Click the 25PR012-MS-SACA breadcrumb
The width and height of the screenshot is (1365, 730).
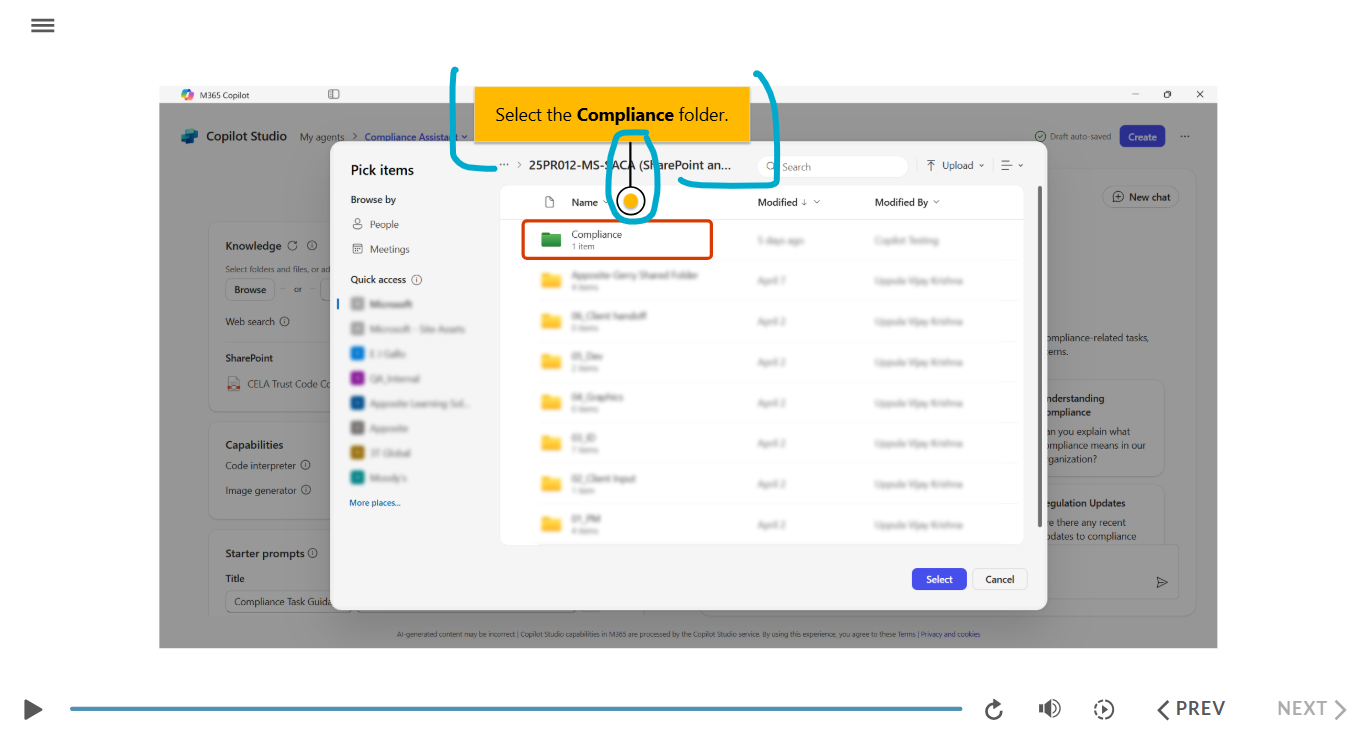click(630, 166)
